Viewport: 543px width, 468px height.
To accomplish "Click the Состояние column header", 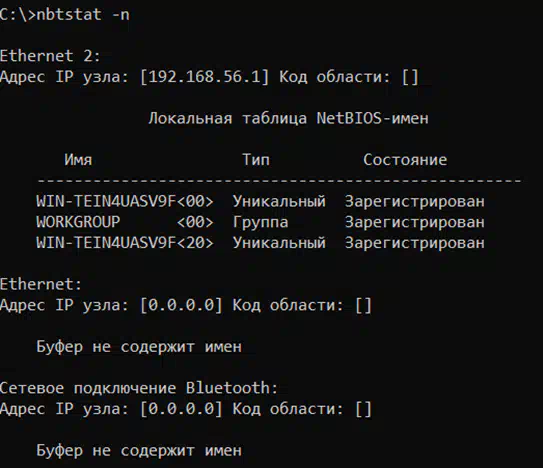I will point(405,160).
